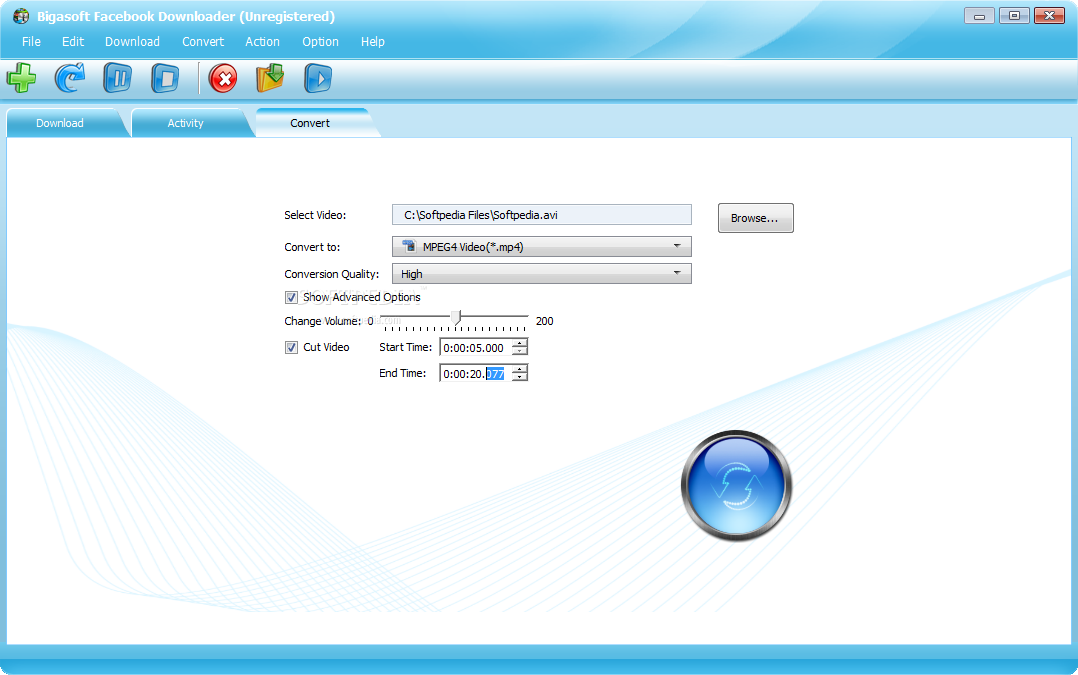The height and width of the screenshot is (675, 1078).
Task: Increase End Time with up spinner arrow
Action: click(520, 369)
